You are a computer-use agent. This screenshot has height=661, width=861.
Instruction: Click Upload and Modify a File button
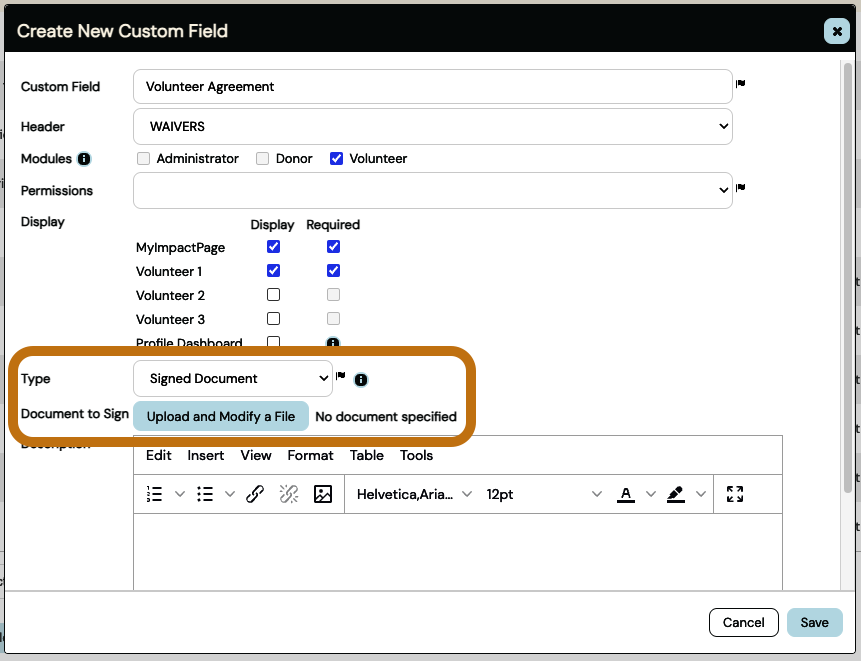coord(221,416)
